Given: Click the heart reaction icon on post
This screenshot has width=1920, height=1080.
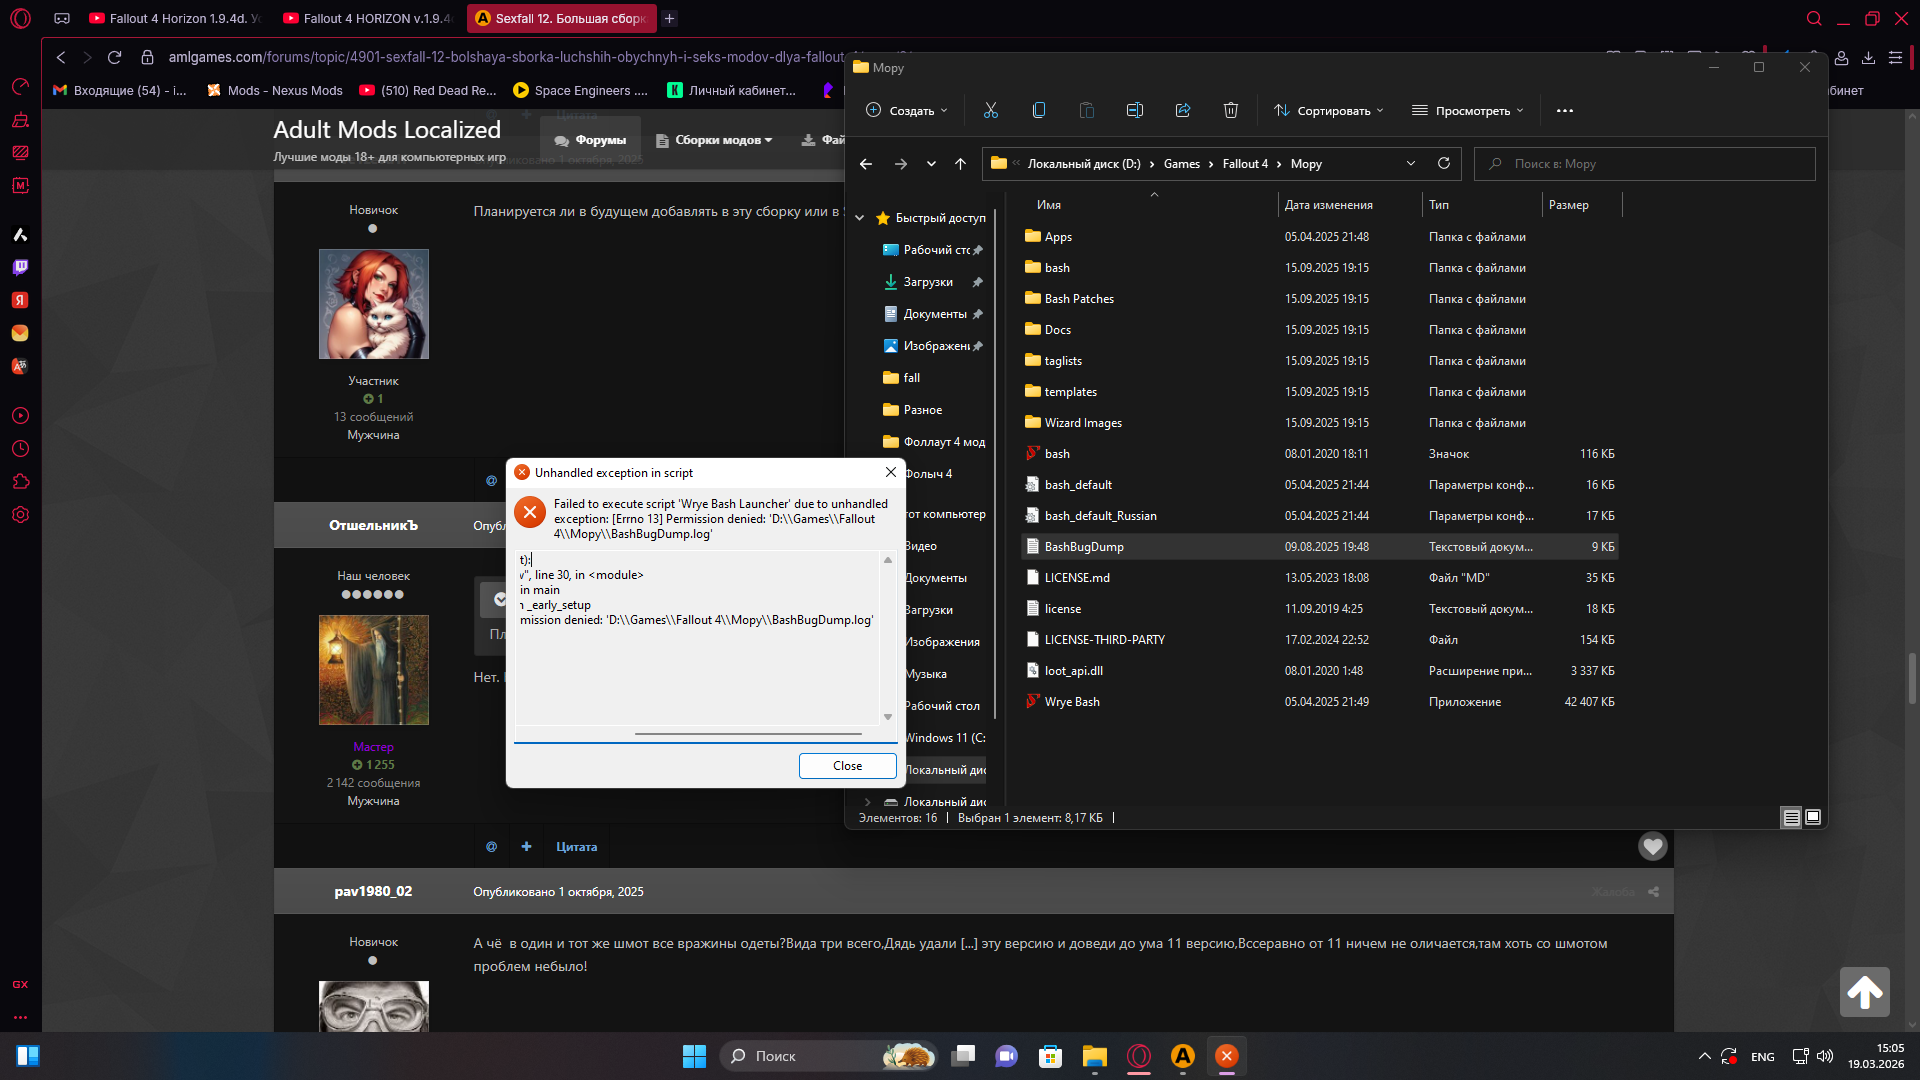Looking at the screenshot, I should (1652, 846).
